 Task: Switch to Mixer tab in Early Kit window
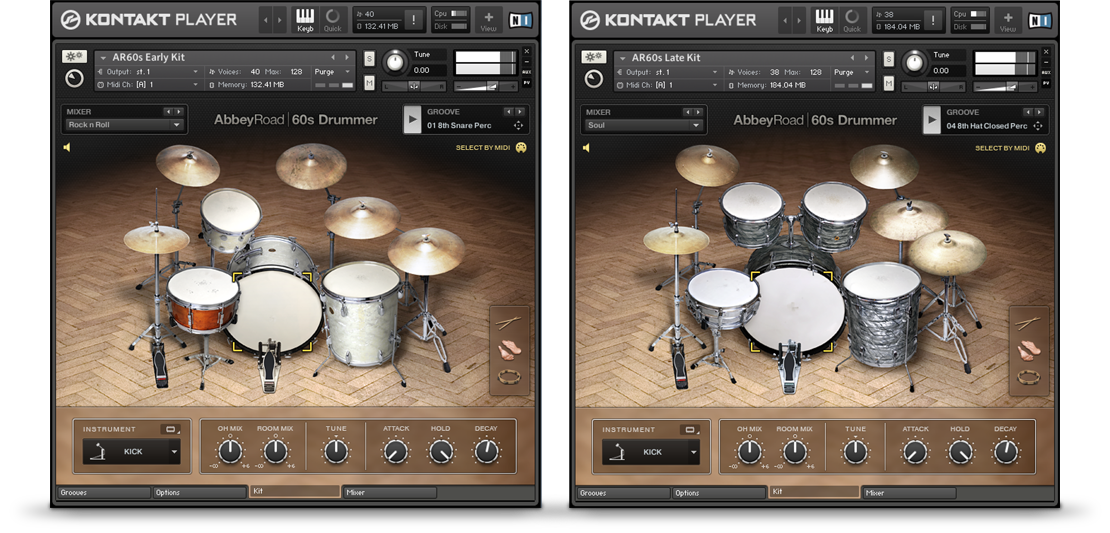pos(390,493)
